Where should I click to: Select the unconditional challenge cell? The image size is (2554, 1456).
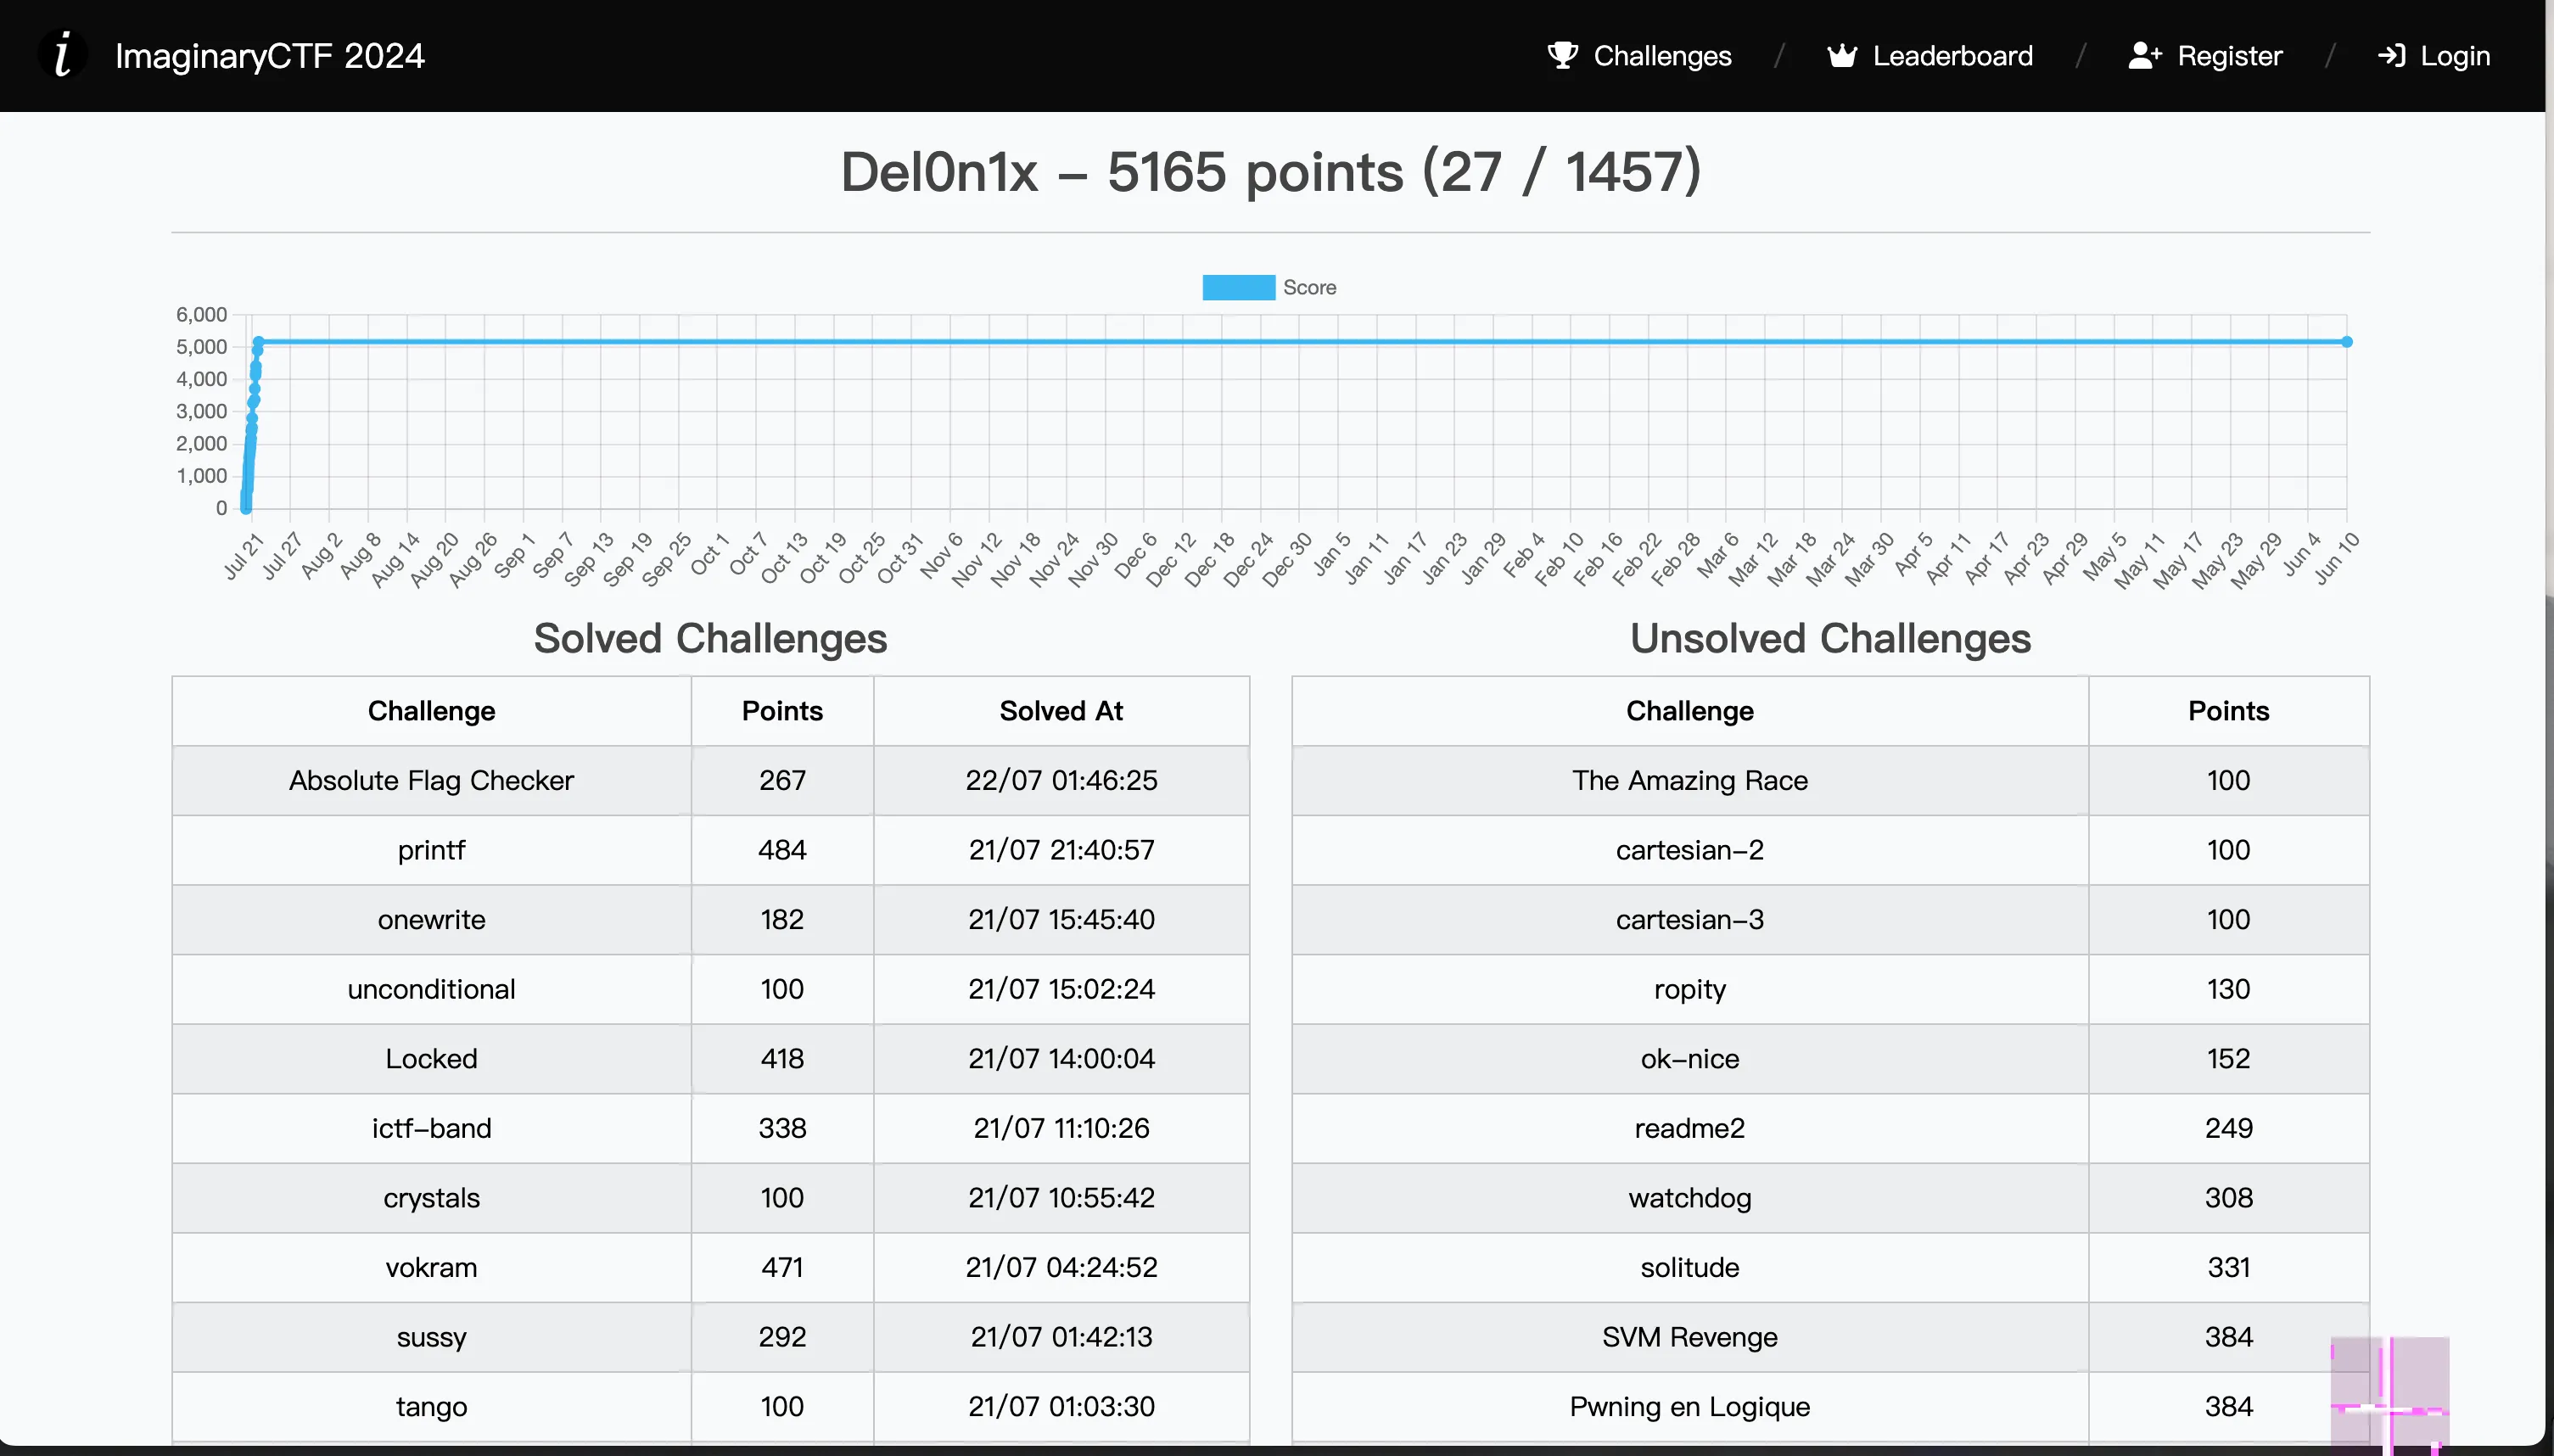pos(431,989)
